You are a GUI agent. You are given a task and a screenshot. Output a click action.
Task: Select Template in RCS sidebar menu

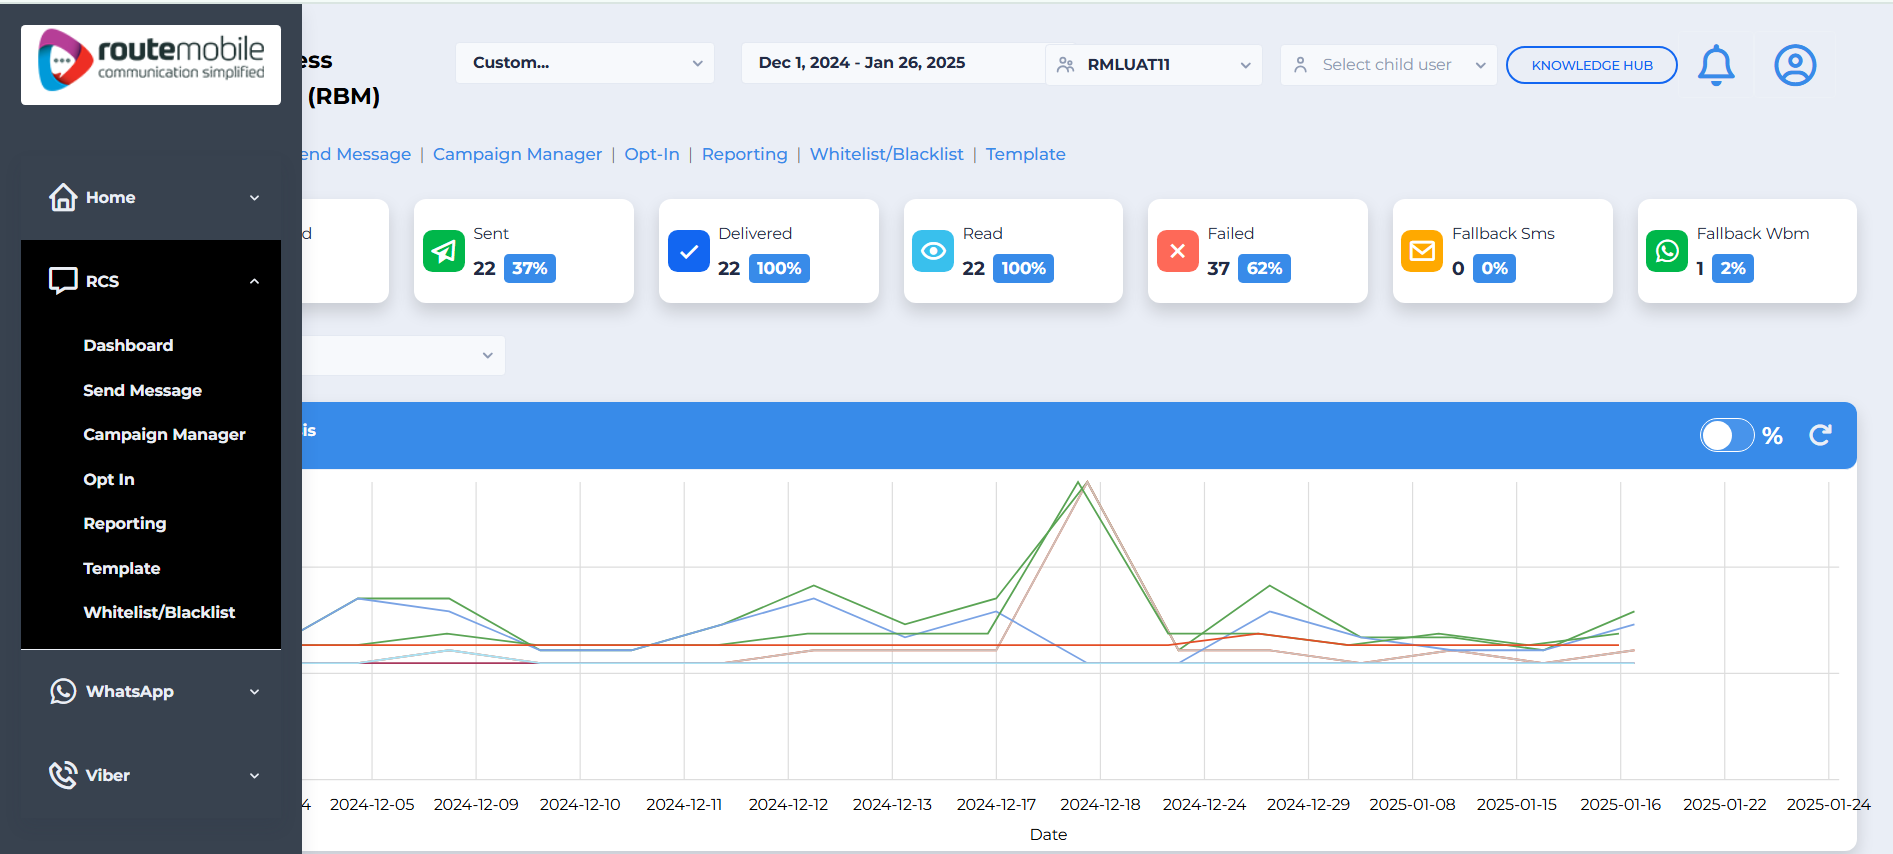(122, 568)
